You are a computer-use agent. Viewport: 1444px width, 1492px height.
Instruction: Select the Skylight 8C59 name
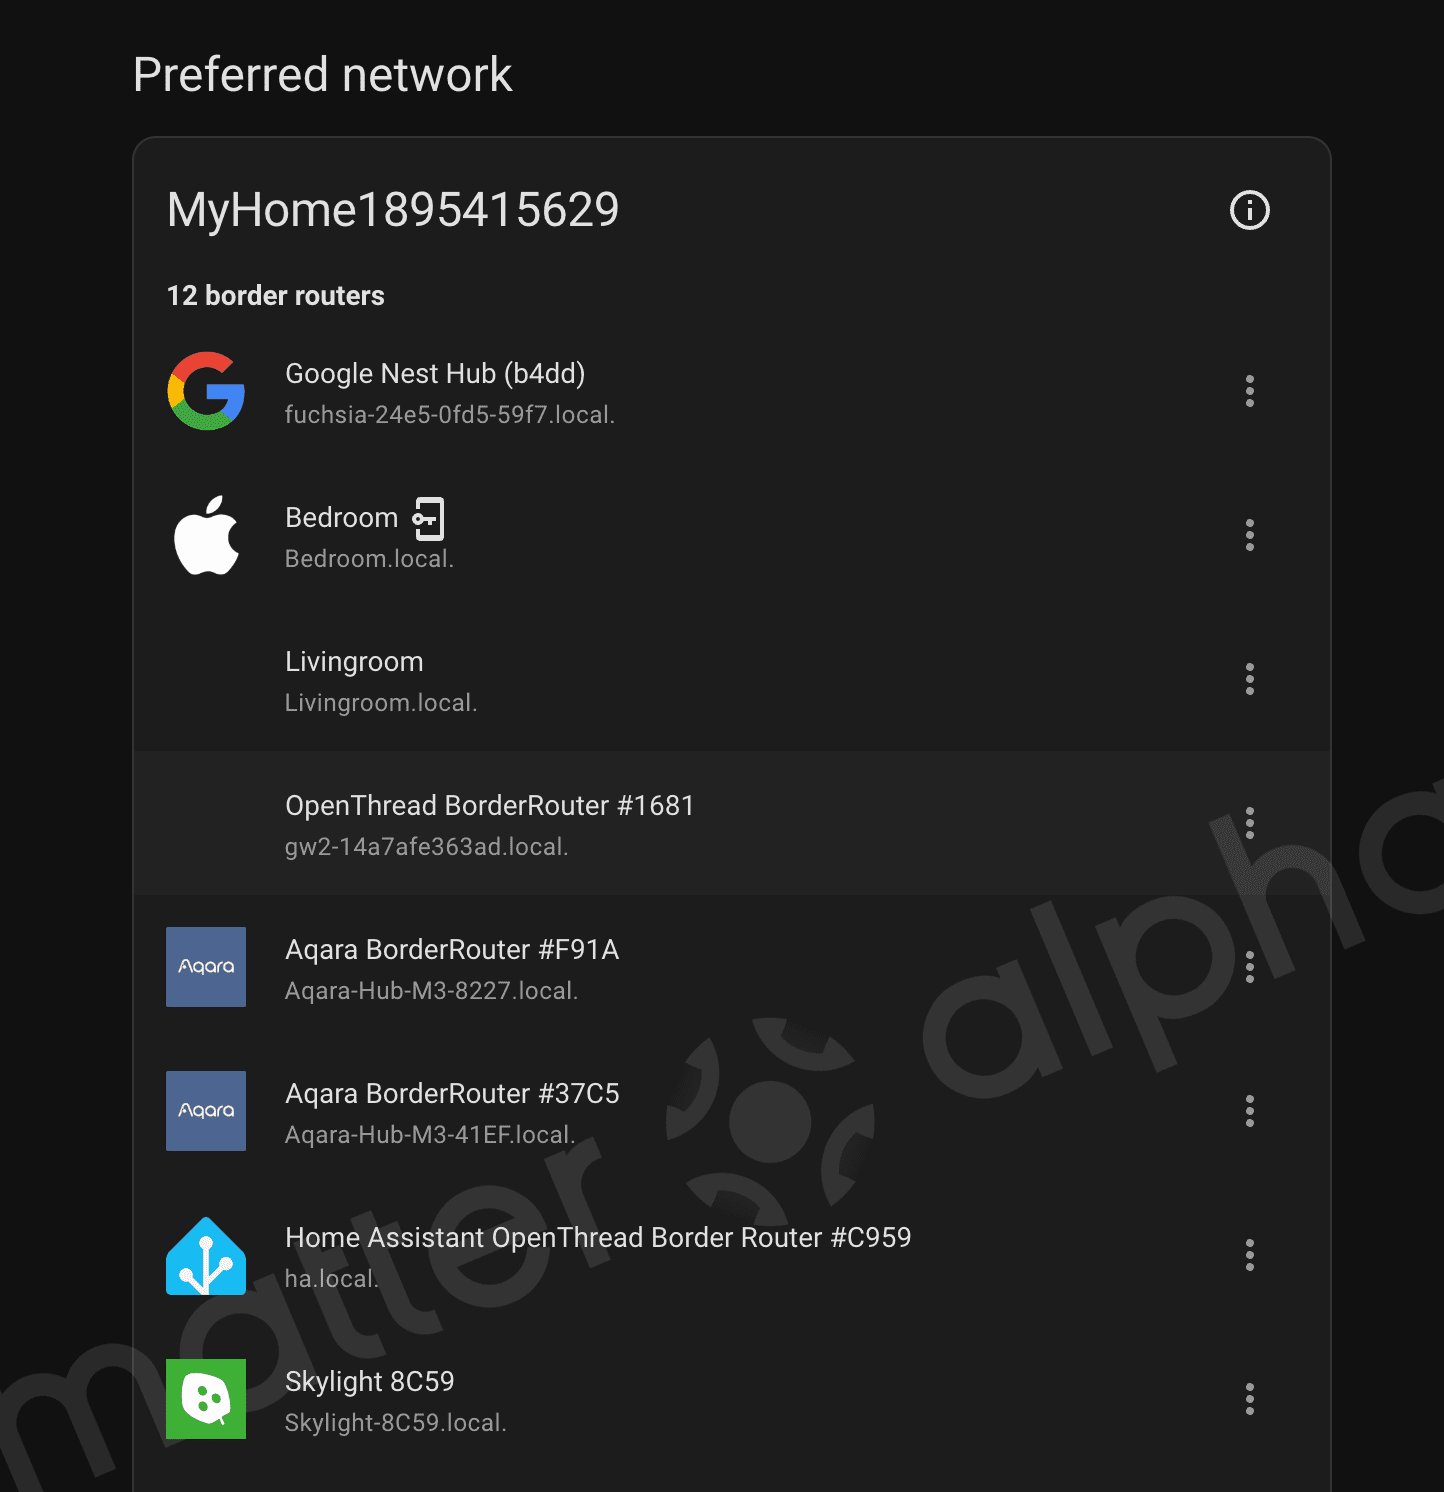370,1382
